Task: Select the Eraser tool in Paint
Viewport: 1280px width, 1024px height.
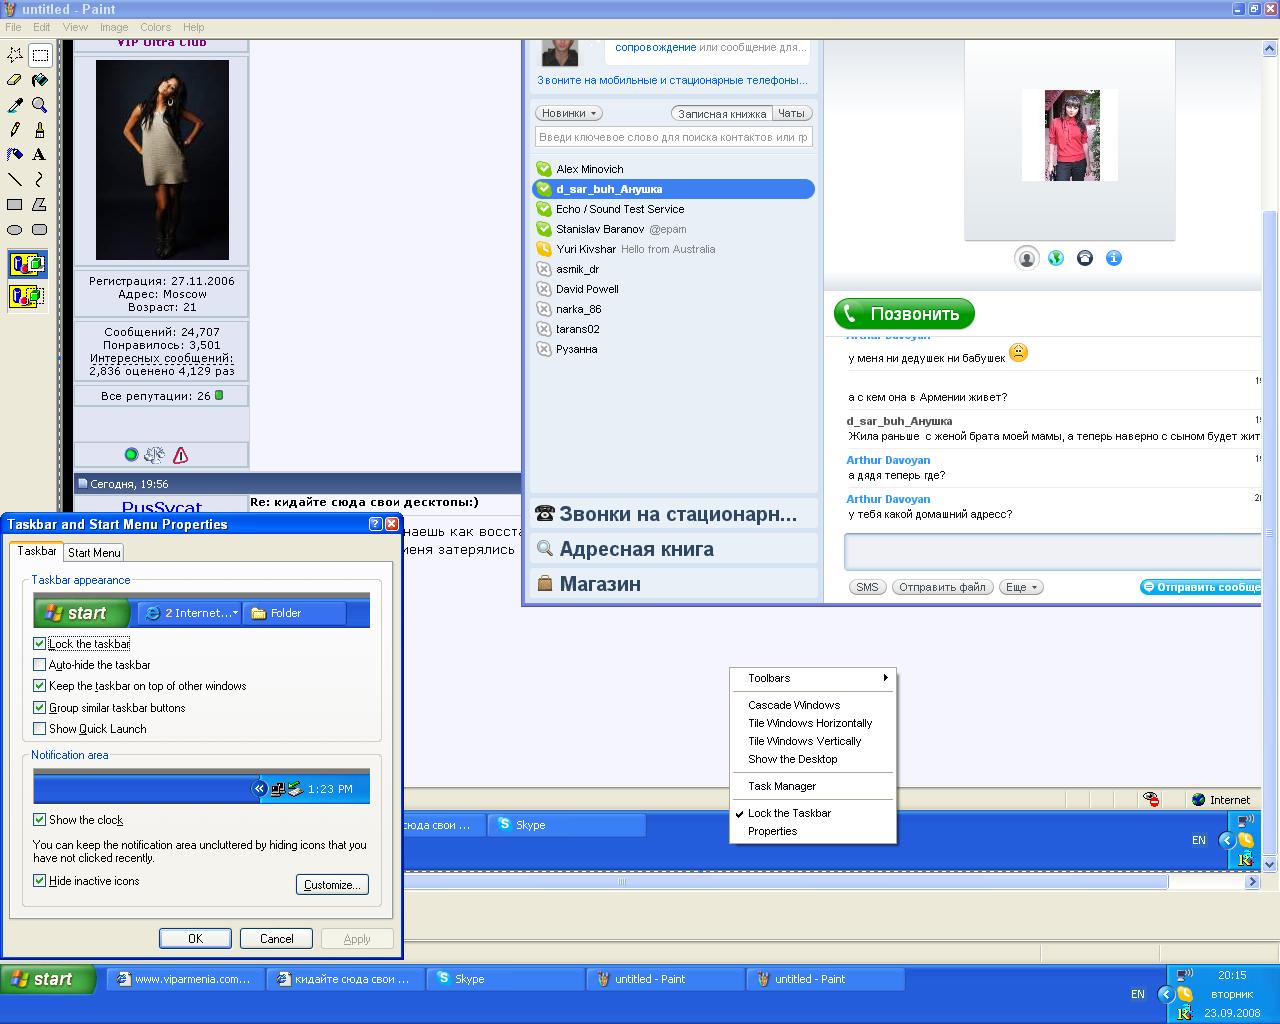Action: point(15,80)
